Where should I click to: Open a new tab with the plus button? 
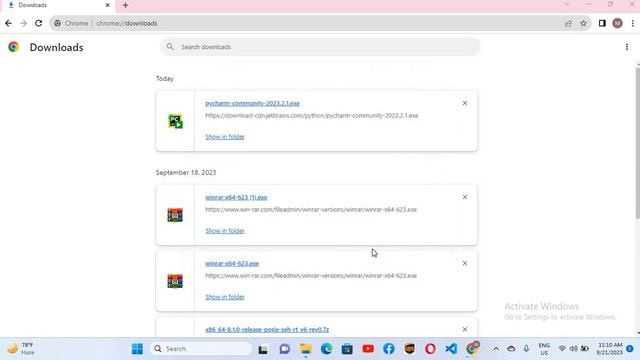click(x=125, y=5)
